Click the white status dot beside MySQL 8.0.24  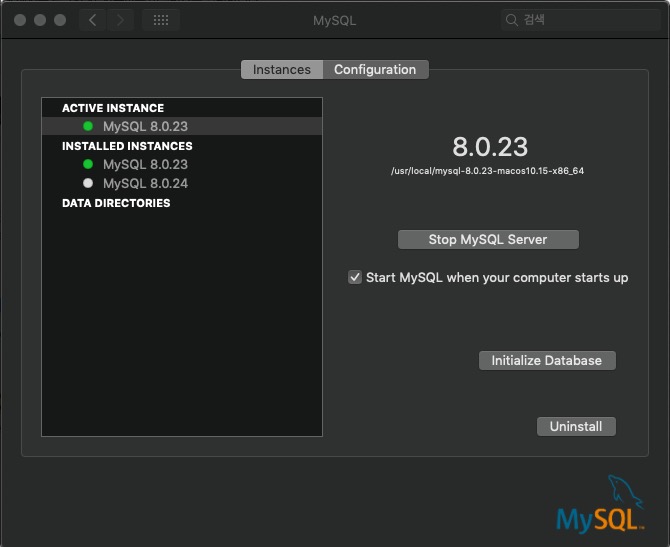click(x=88, y=183)
